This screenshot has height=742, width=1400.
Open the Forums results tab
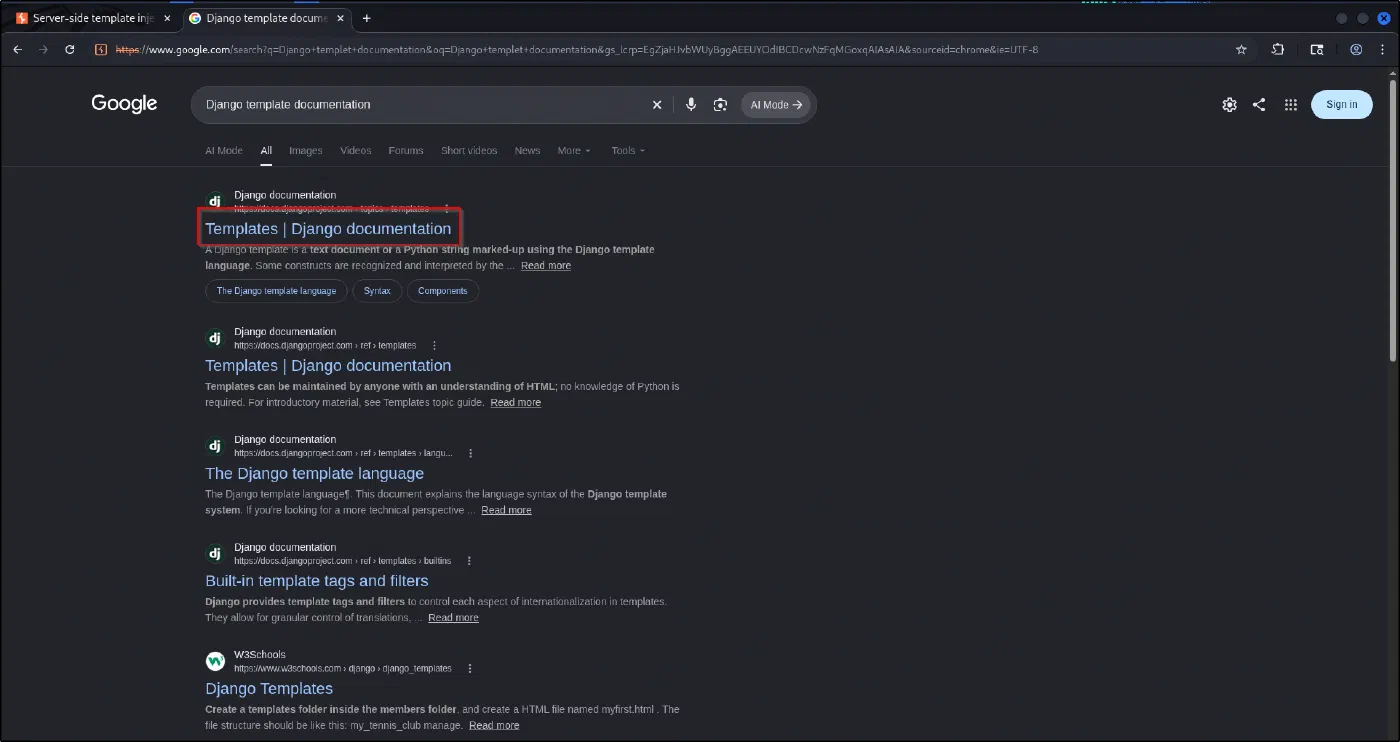[406, 151]
